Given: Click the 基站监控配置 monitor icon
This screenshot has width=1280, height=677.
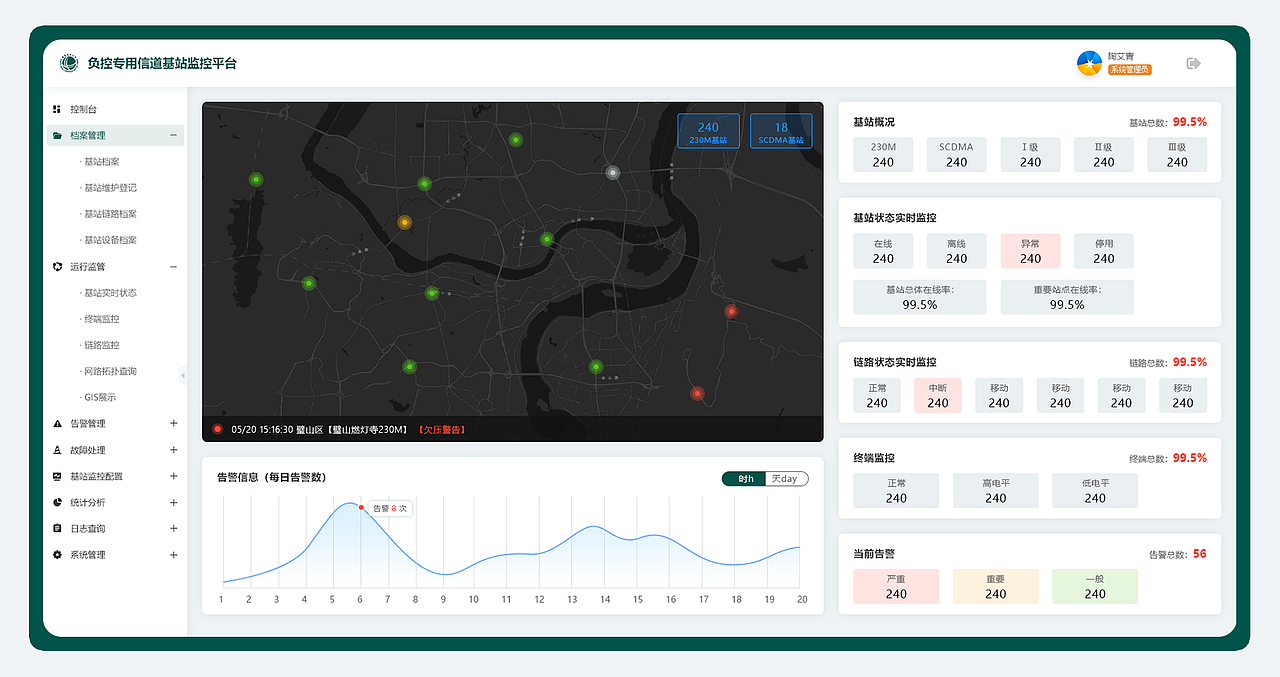Looking at the screenshot, I should tap(57, 476).
